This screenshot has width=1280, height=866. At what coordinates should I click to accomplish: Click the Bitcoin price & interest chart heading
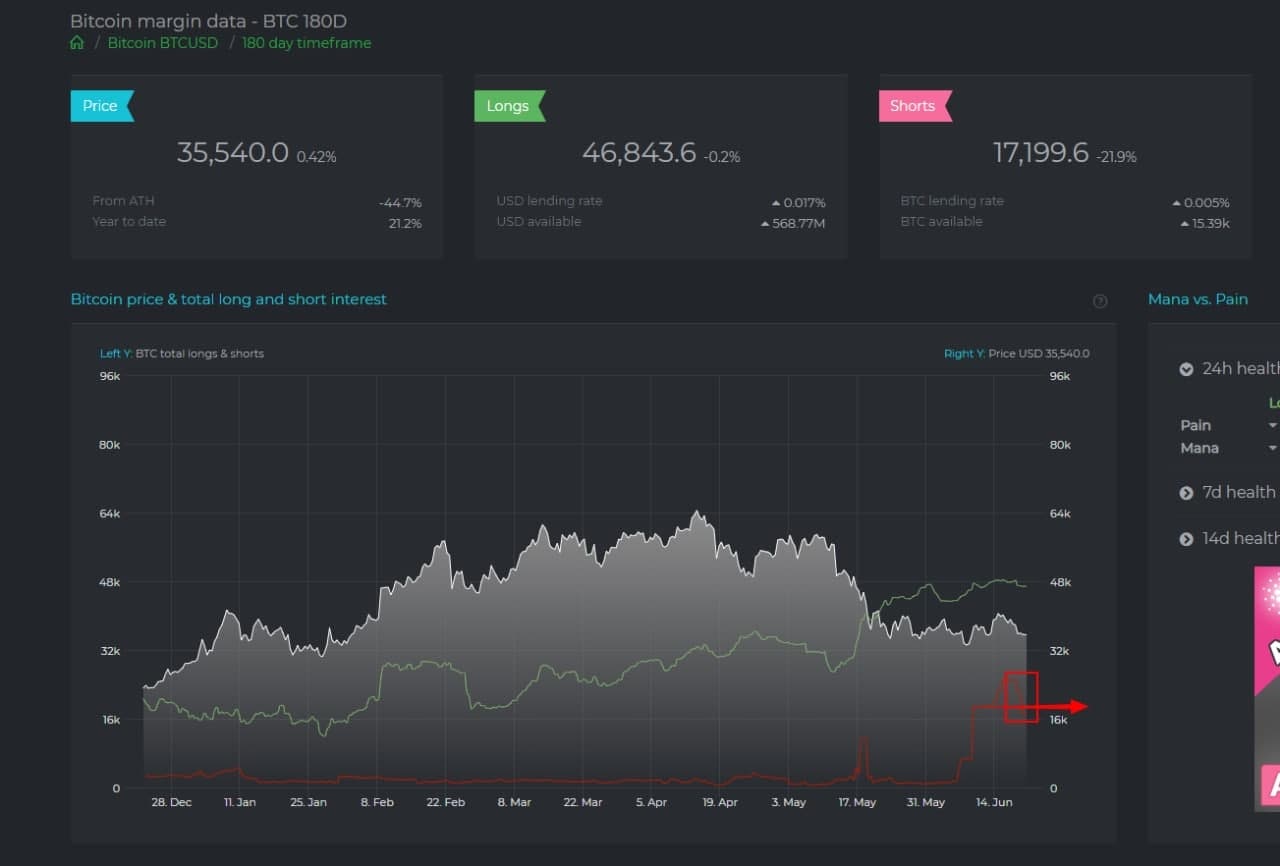(228, 299)
